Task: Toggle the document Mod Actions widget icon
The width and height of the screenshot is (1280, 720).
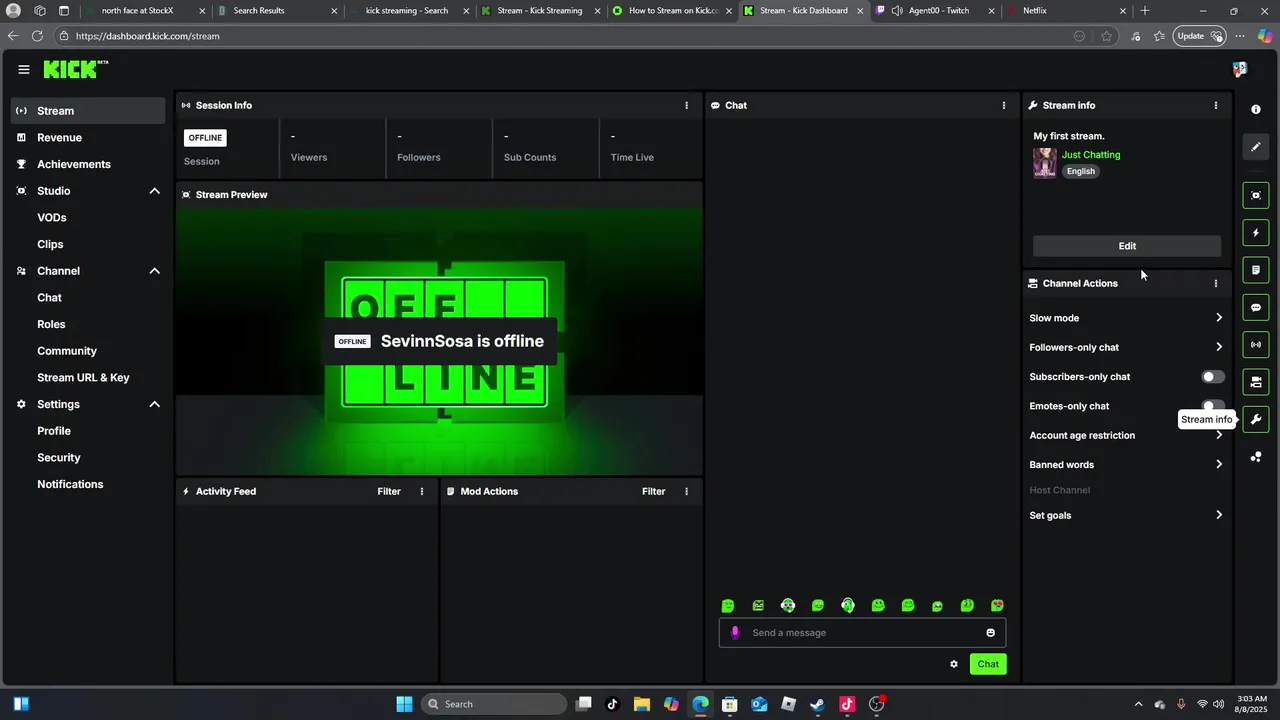Action: click(1256, 270)
